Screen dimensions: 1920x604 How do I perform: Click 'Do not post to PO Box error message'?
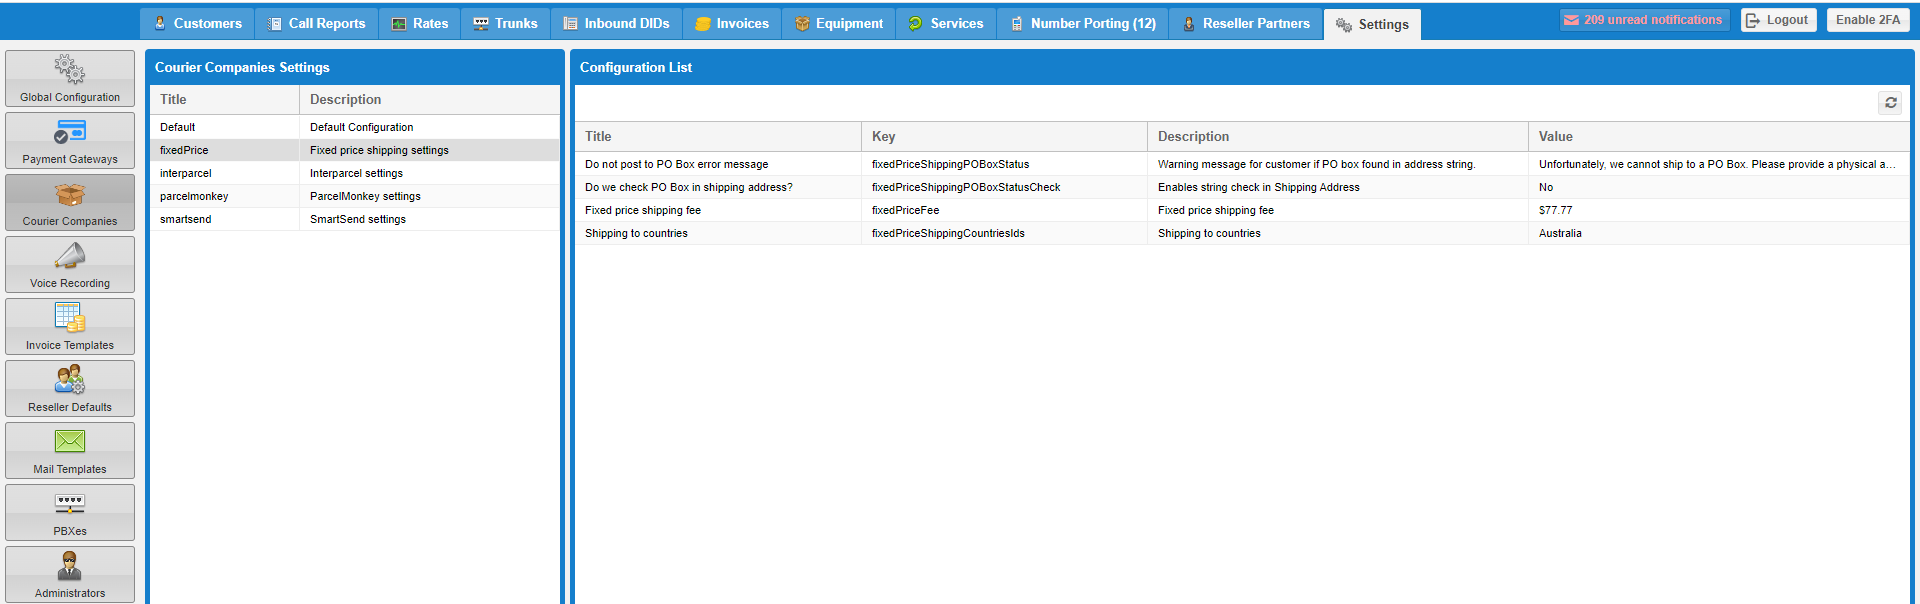677,164
